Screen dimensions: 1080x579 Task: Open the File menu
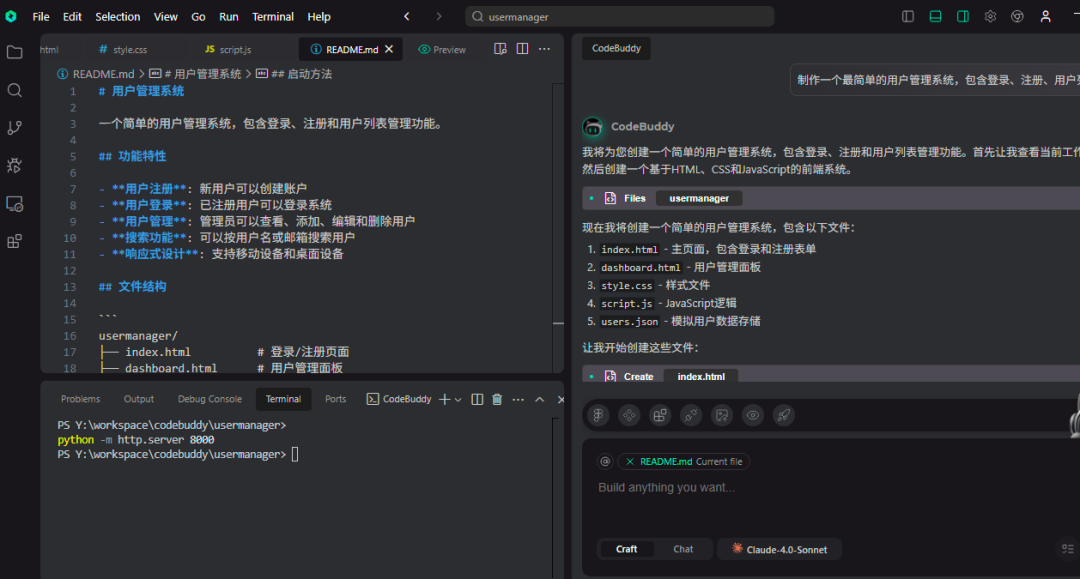tap(41, 17)
